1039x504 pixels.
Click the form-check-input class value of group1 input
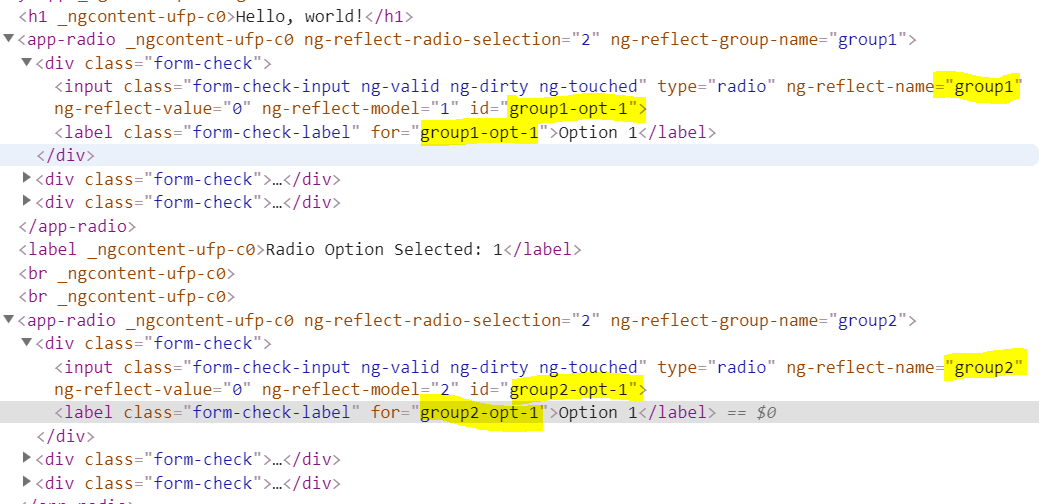coord(272,86)
